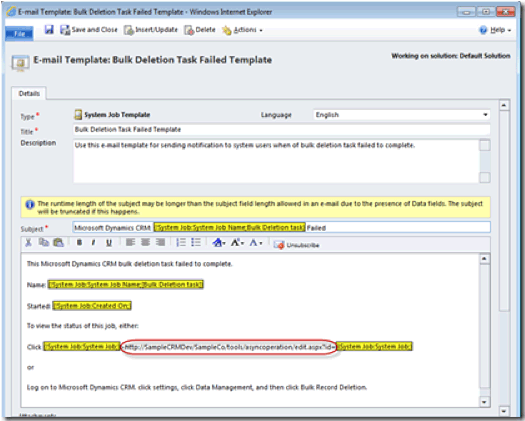The width and height of the screenshot is (525, 421).
Task: Click the System Job field after URL
Action: click(375, 347)
